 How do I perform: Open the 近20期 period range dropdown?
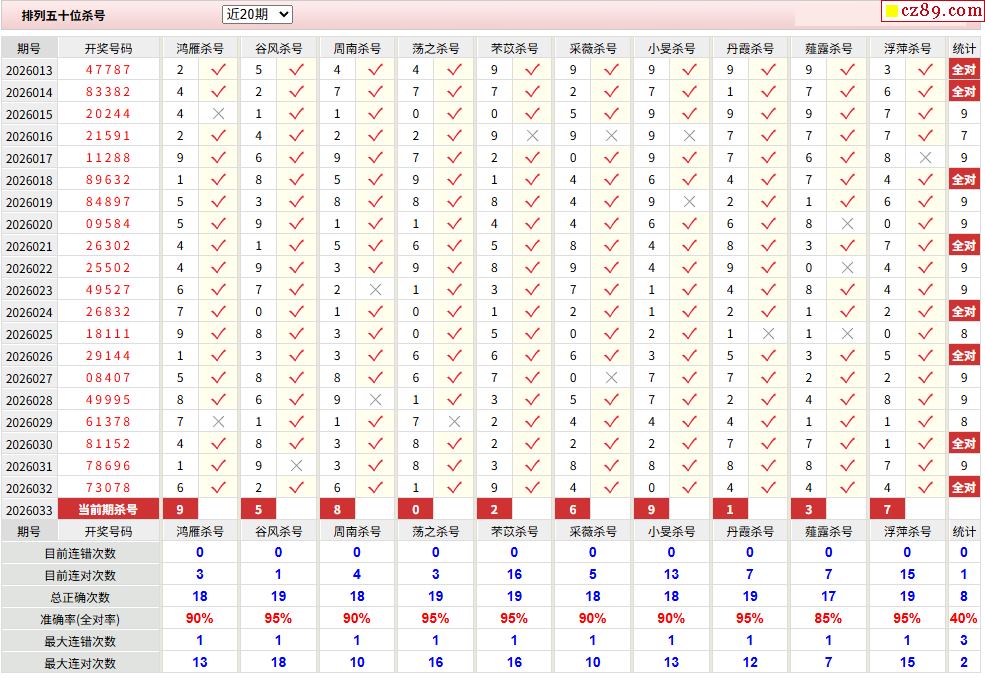click(x=257, y=14)
